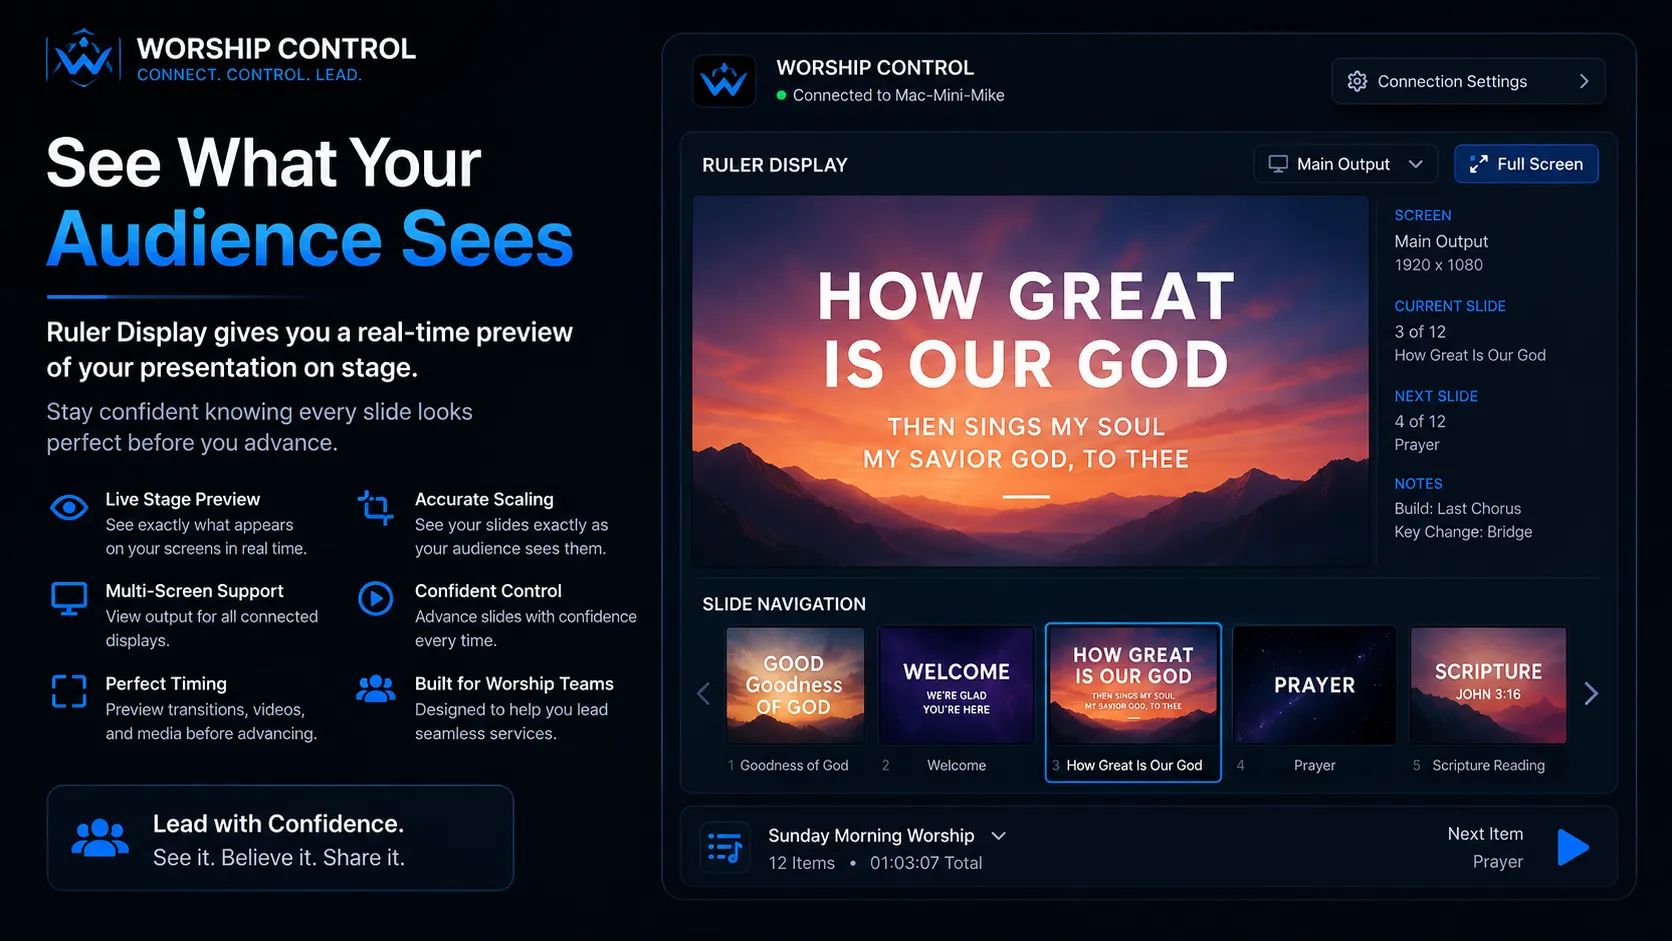
Task: Click the Full Screen button
Action: (1526, 164)
